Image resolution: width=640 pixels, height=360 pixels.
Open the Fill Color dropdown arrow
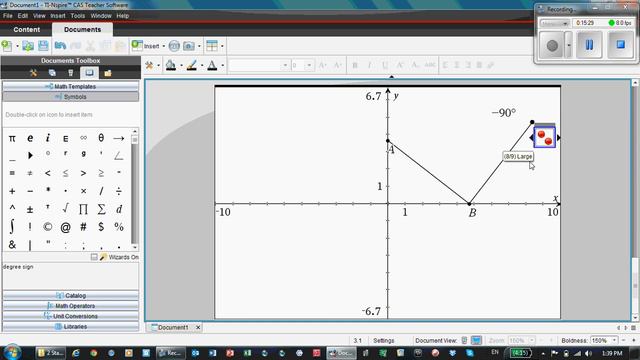[181, 66]
